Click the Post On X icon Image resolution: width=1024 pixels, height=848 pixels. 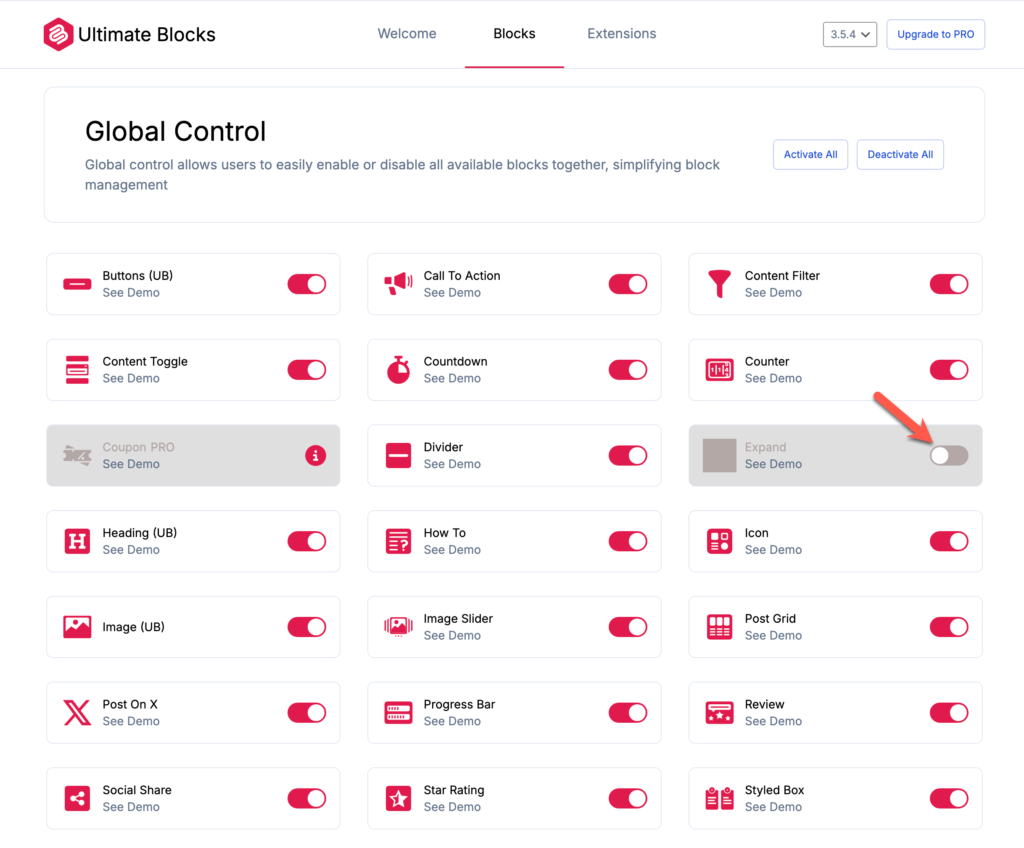pyautogui.click(x=77, y=713)
